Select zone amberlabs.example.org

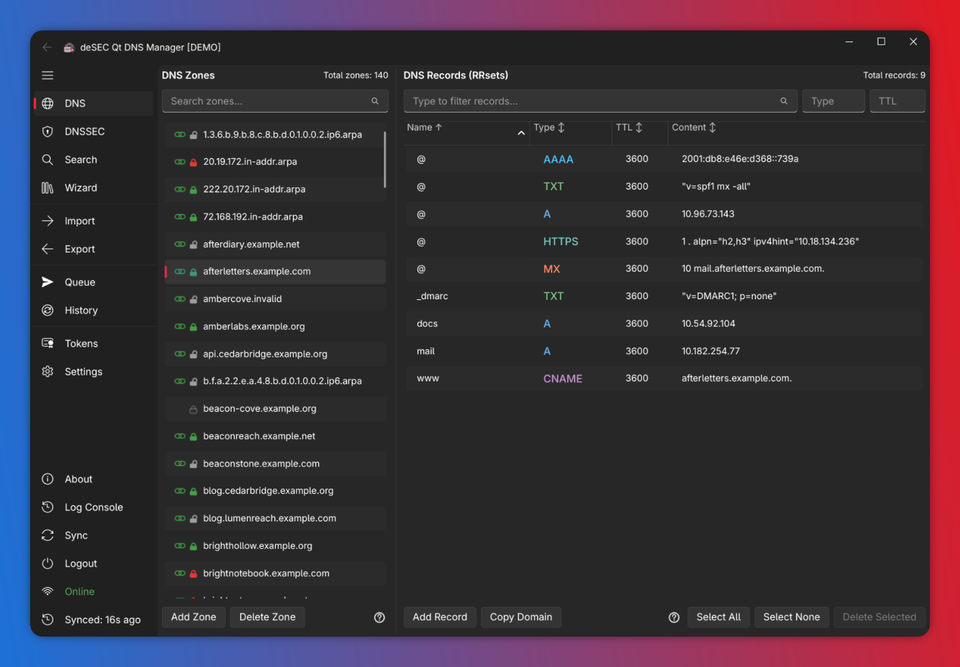click(275, 327)
